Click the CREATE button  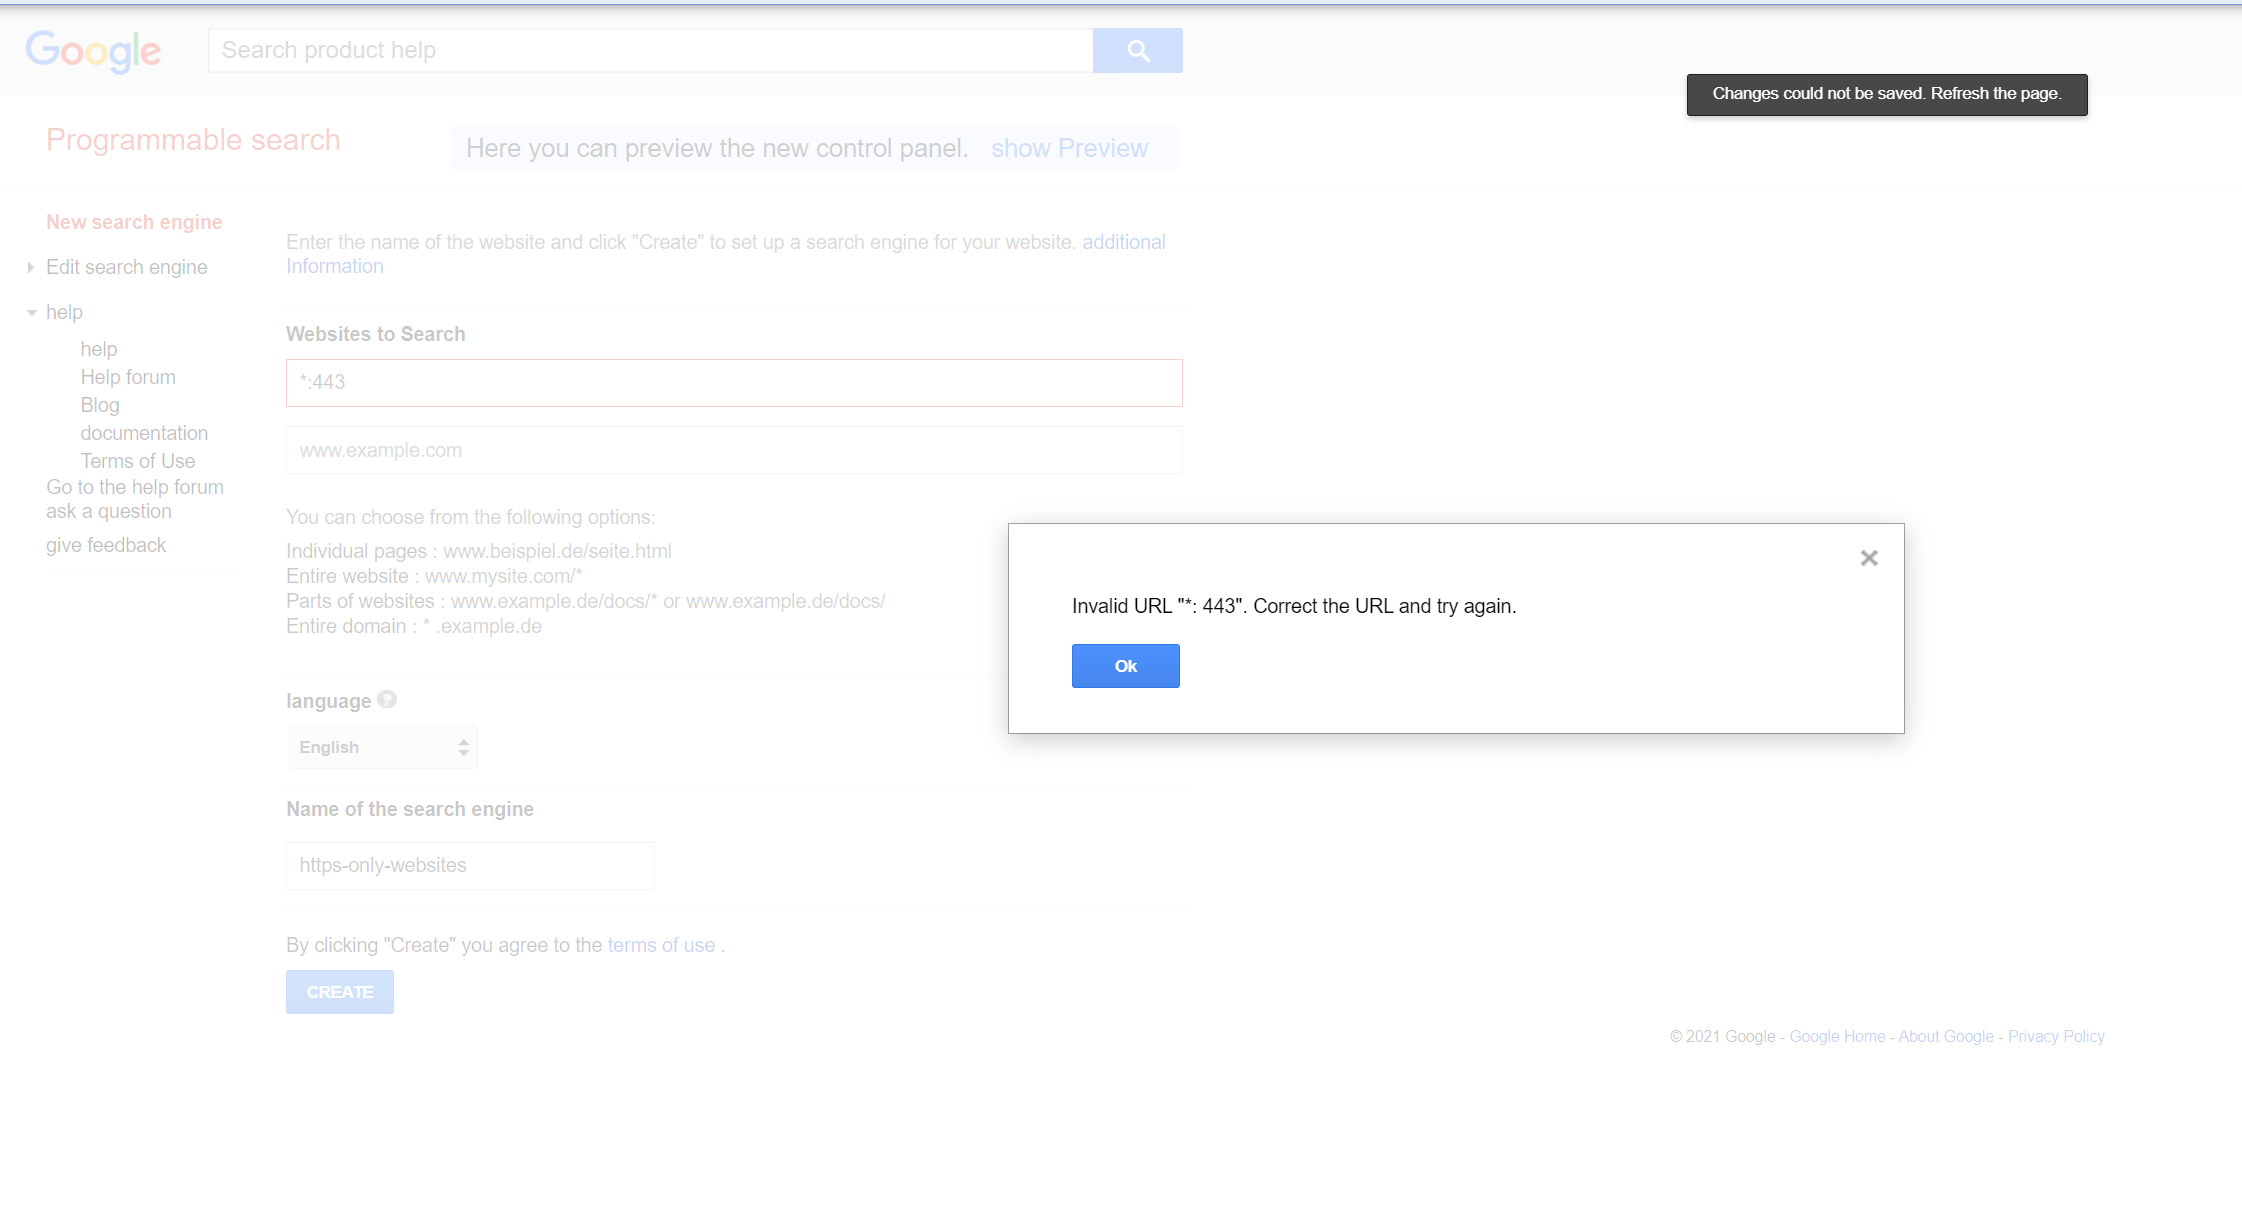tap(340, 992)
